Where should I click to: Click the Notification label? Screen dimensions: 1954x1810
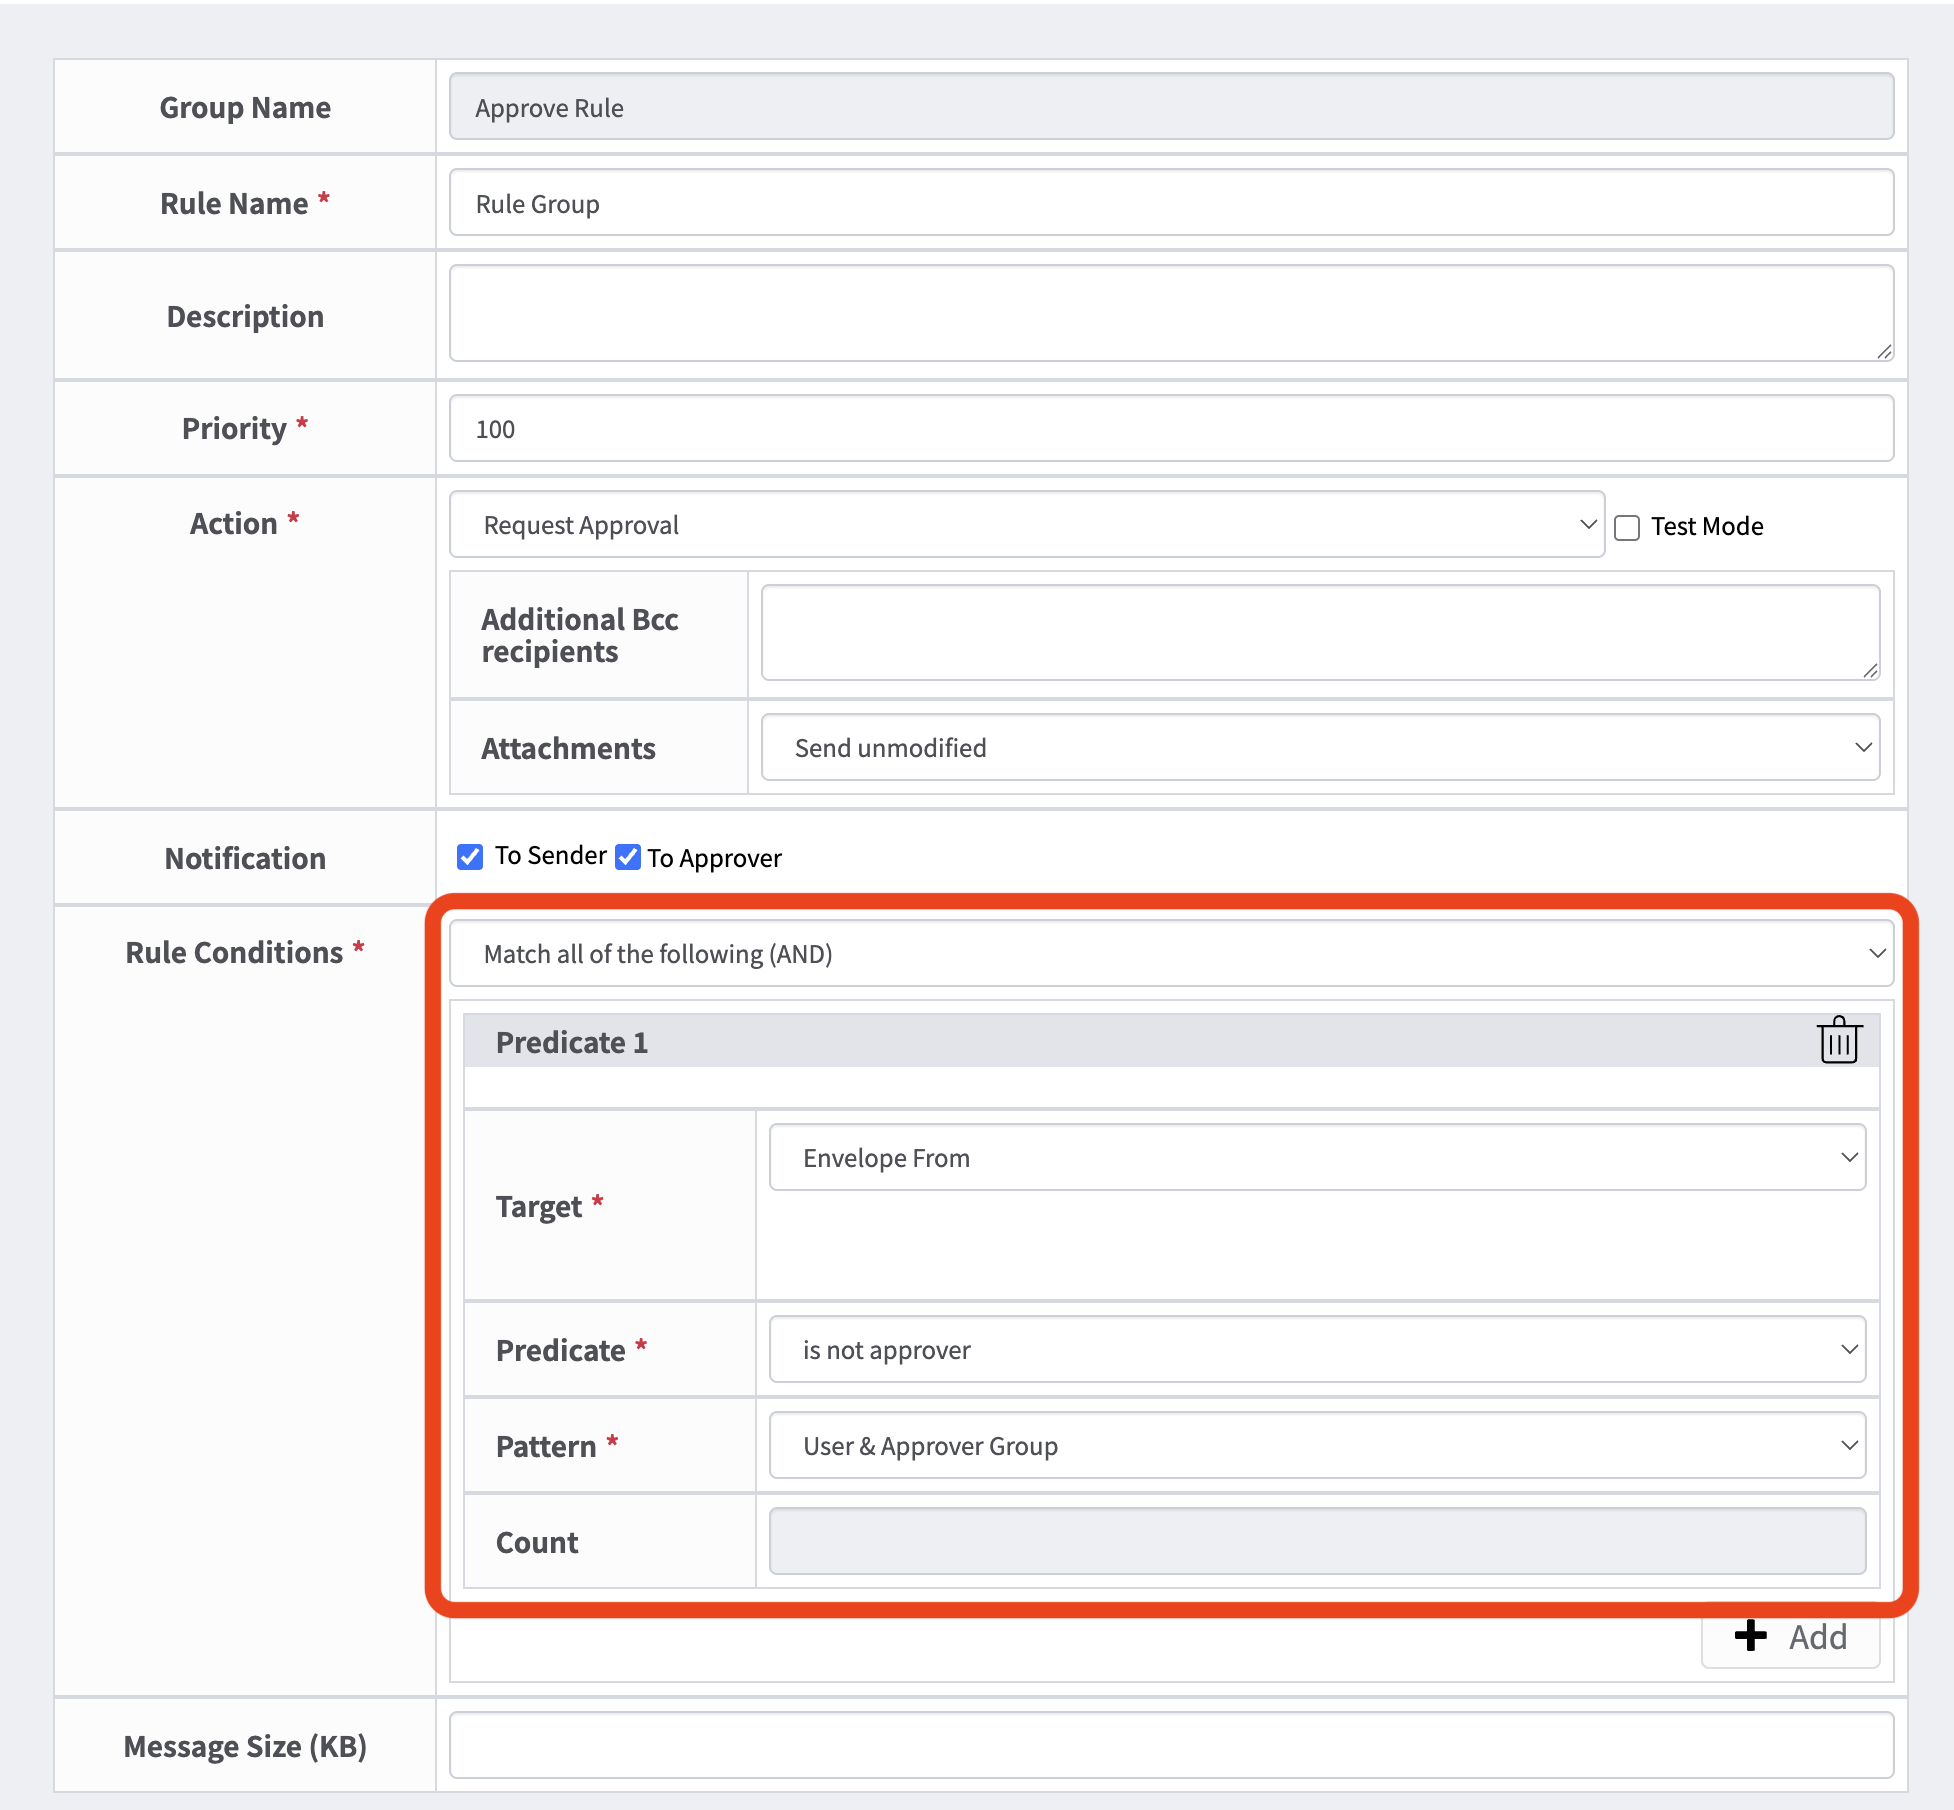coord(245,858)
